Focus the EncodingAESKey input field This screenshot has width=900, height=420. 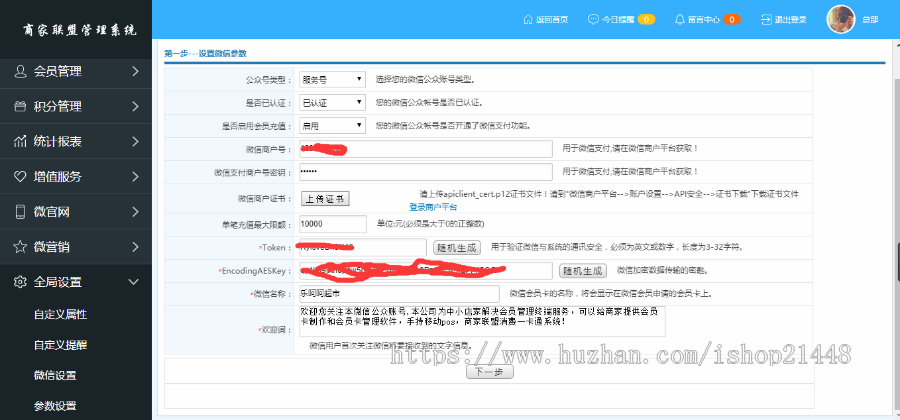coord(426,271)
